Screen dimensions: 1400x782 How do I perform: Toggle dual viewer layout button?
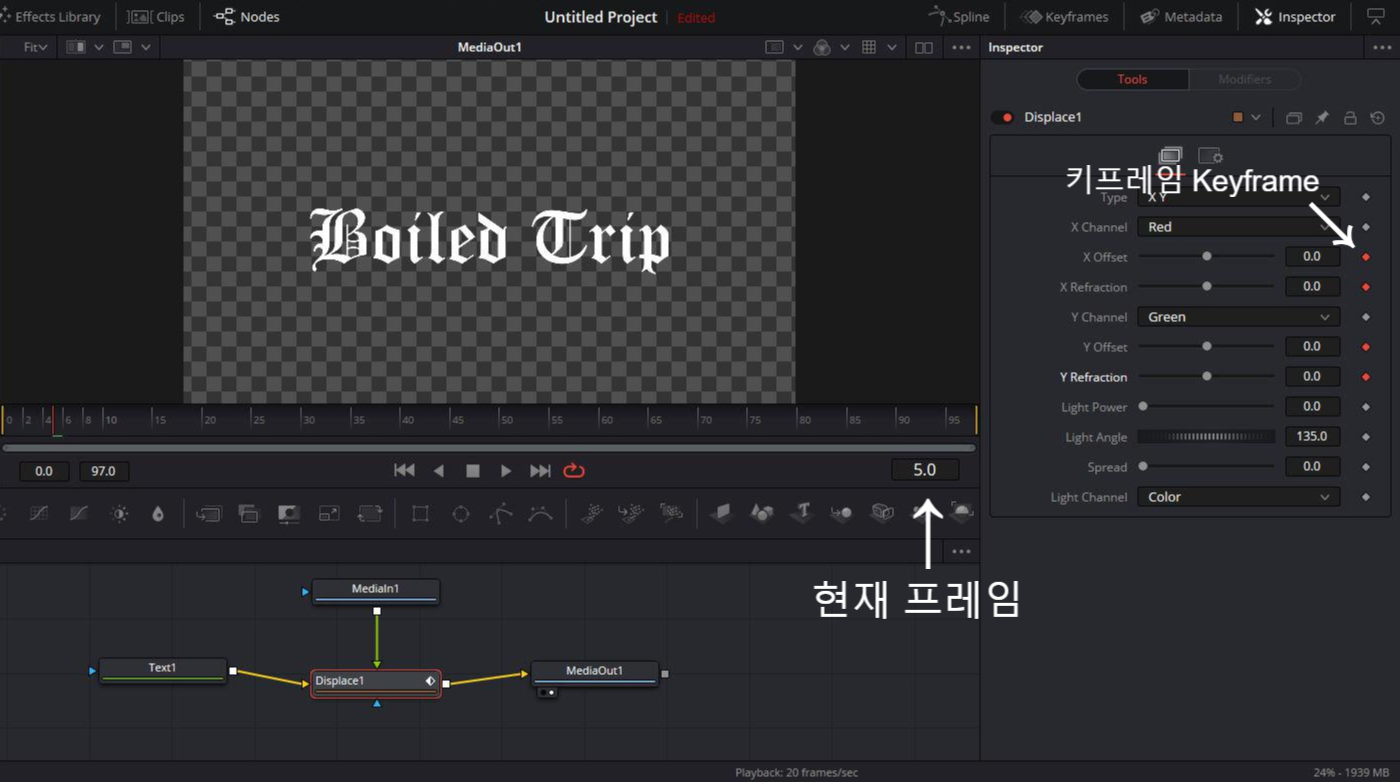(924, 47)
